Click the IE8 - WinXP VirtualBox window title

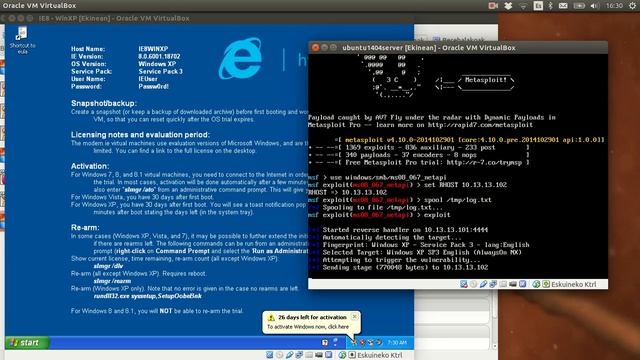pyautogui.click(x=114, y=18)
